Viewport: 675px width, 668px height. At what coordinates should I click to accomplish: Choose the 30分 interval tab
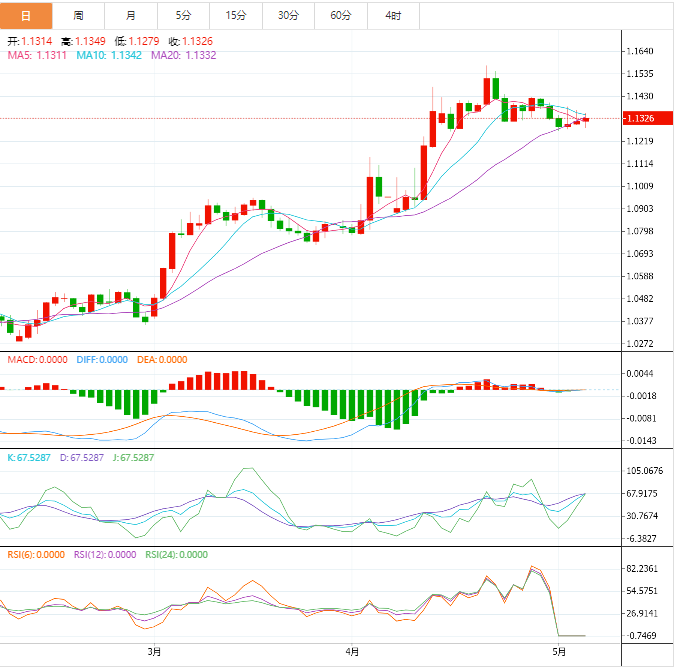pos(288,15)
